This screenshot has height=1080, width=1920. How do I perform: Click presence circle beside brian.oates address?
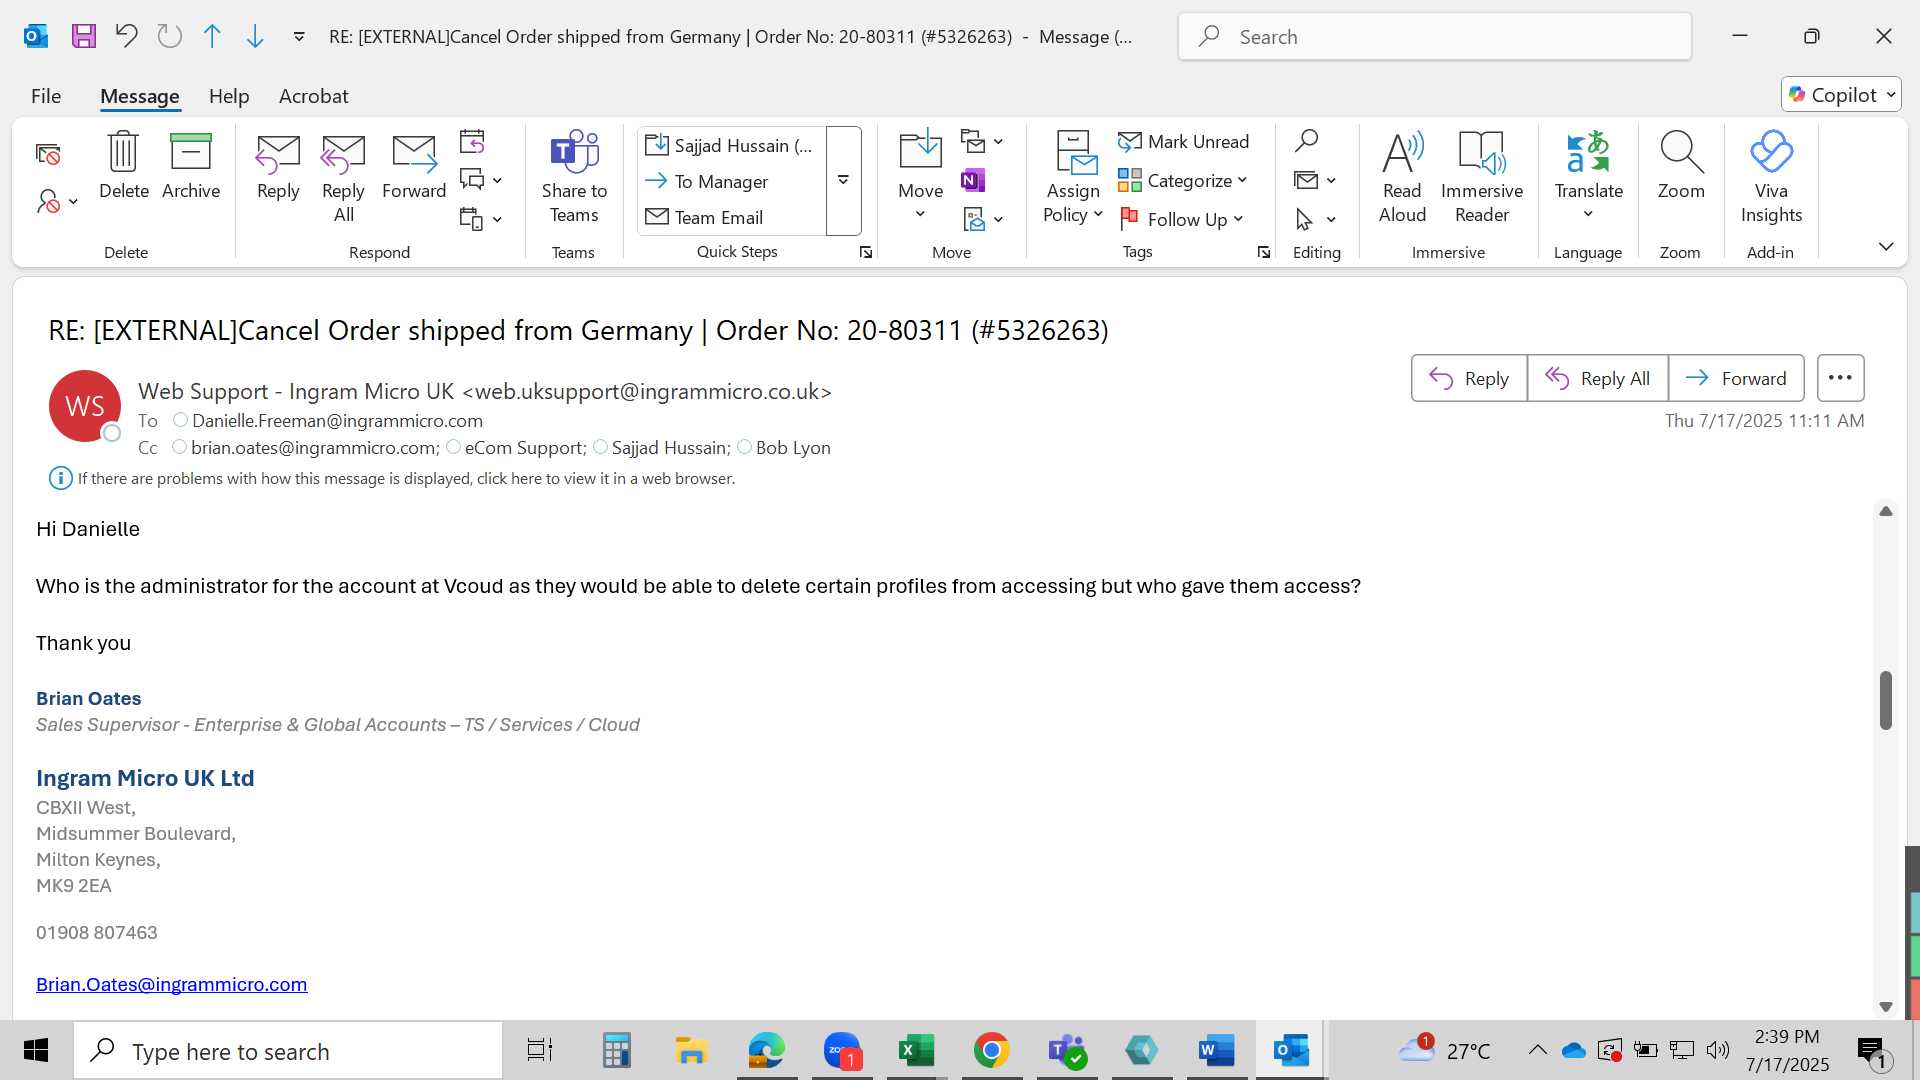coord(179,447)
